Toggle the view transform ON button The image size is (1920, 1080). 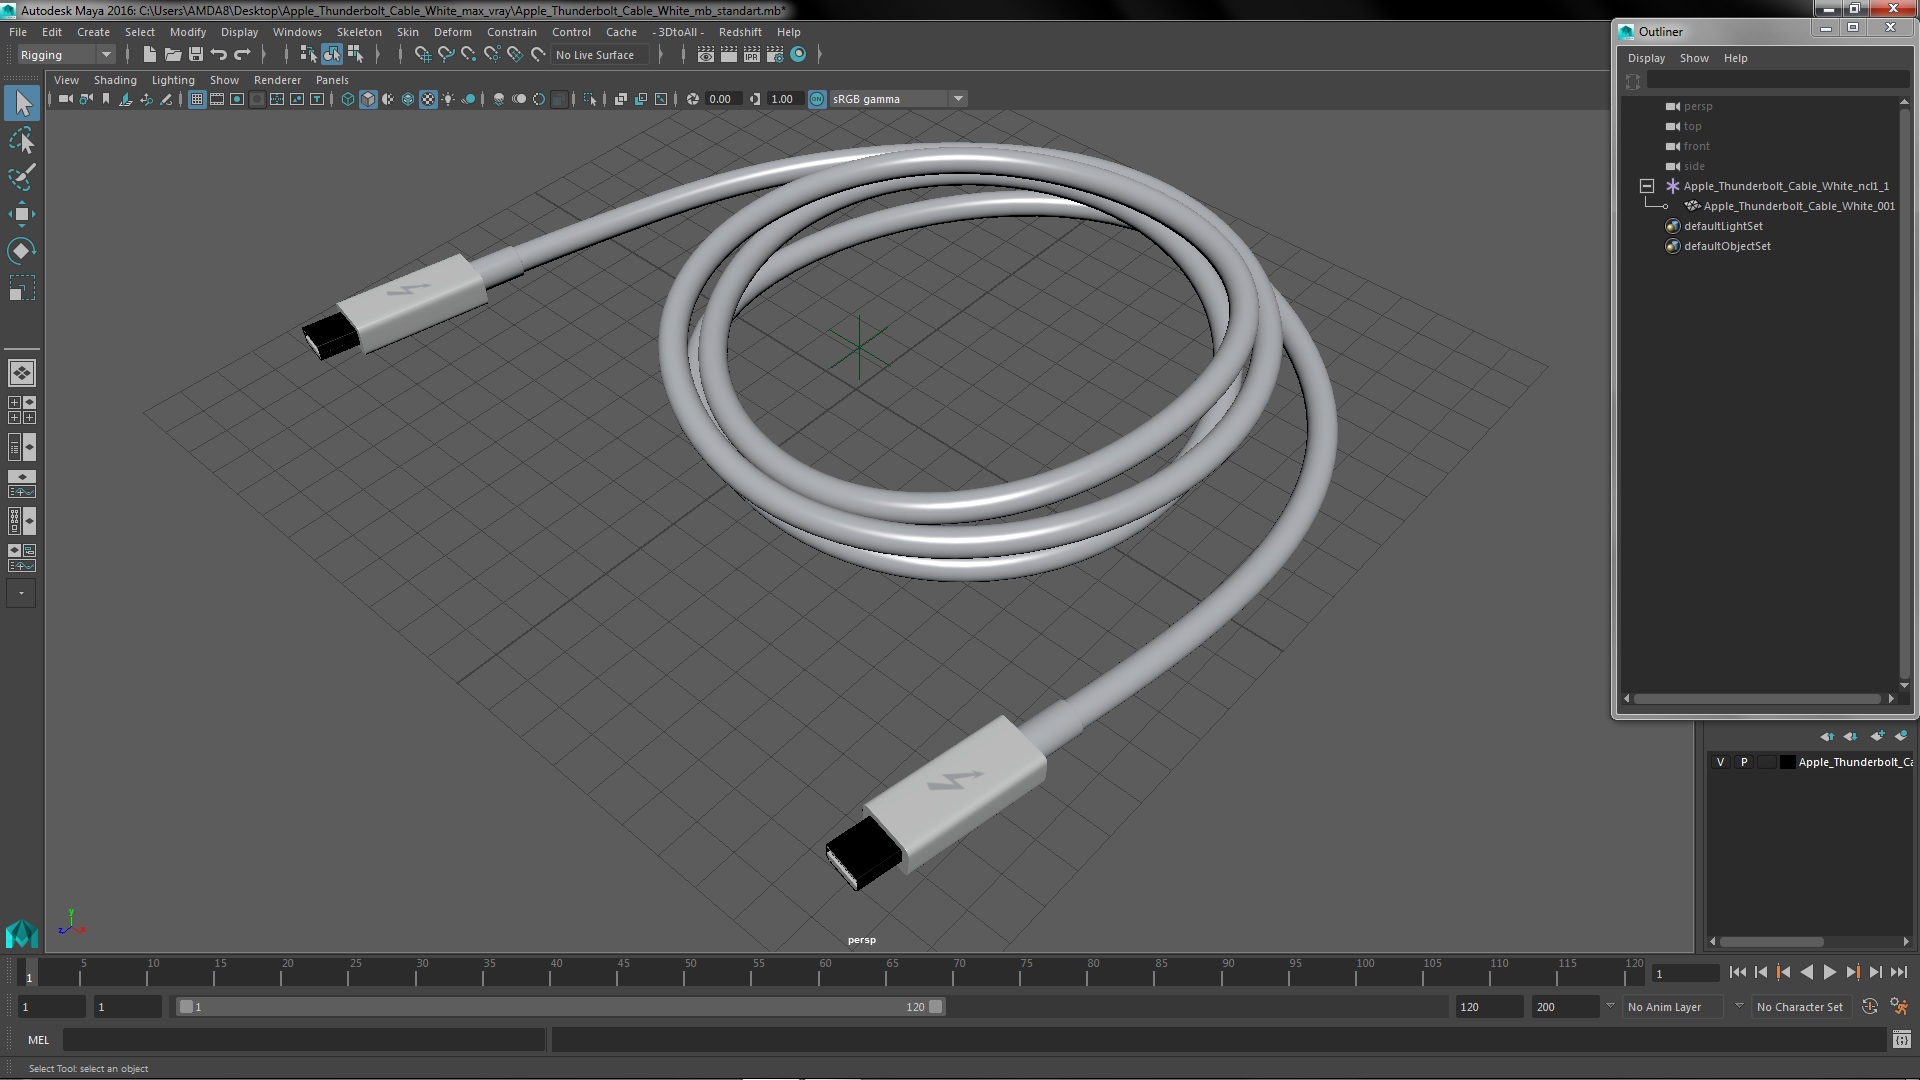tap(817, 99)
